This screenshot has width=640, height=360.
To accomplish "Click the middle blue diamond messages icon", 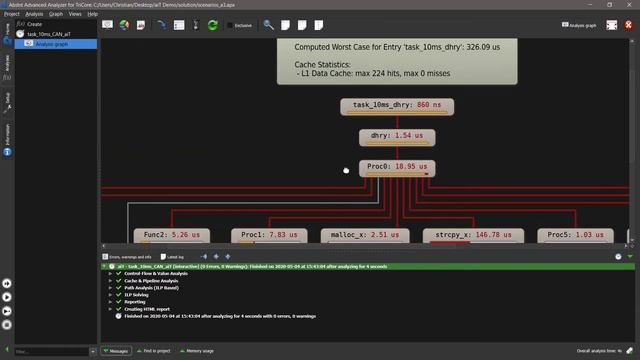I will 216,257.
